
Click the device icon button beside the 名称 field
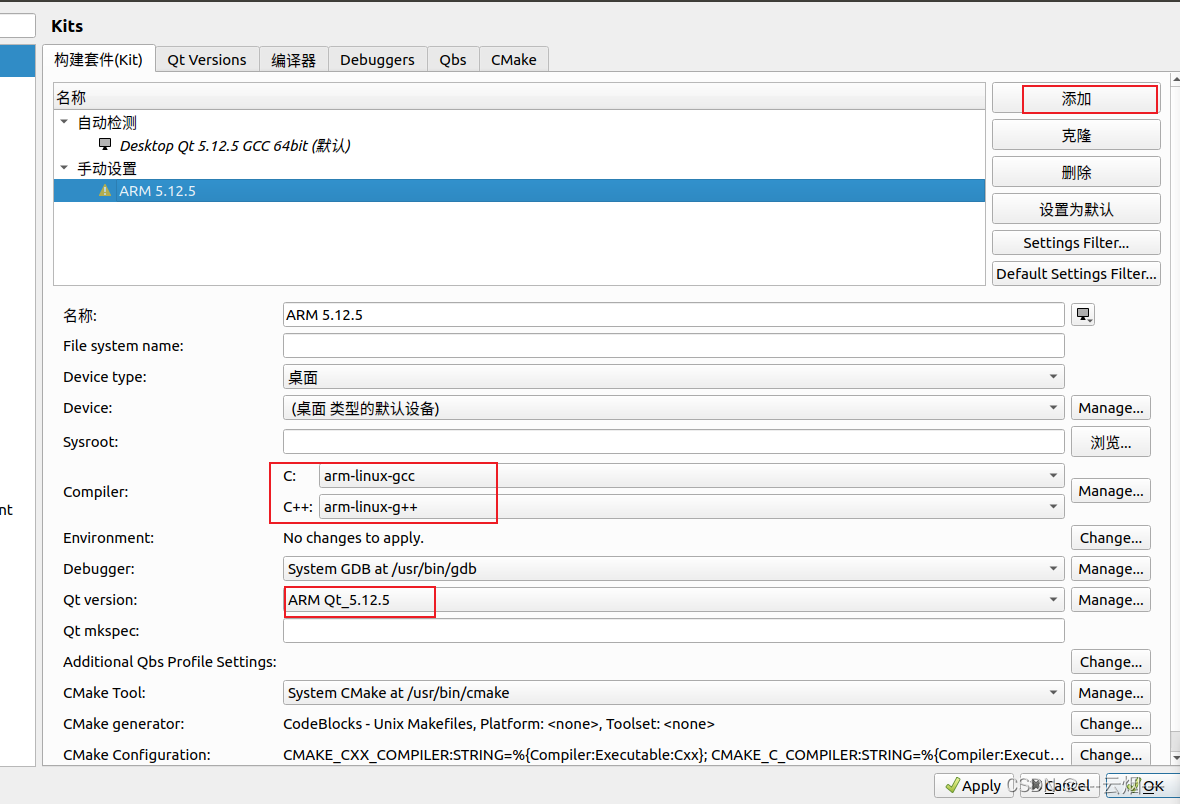1082,314
